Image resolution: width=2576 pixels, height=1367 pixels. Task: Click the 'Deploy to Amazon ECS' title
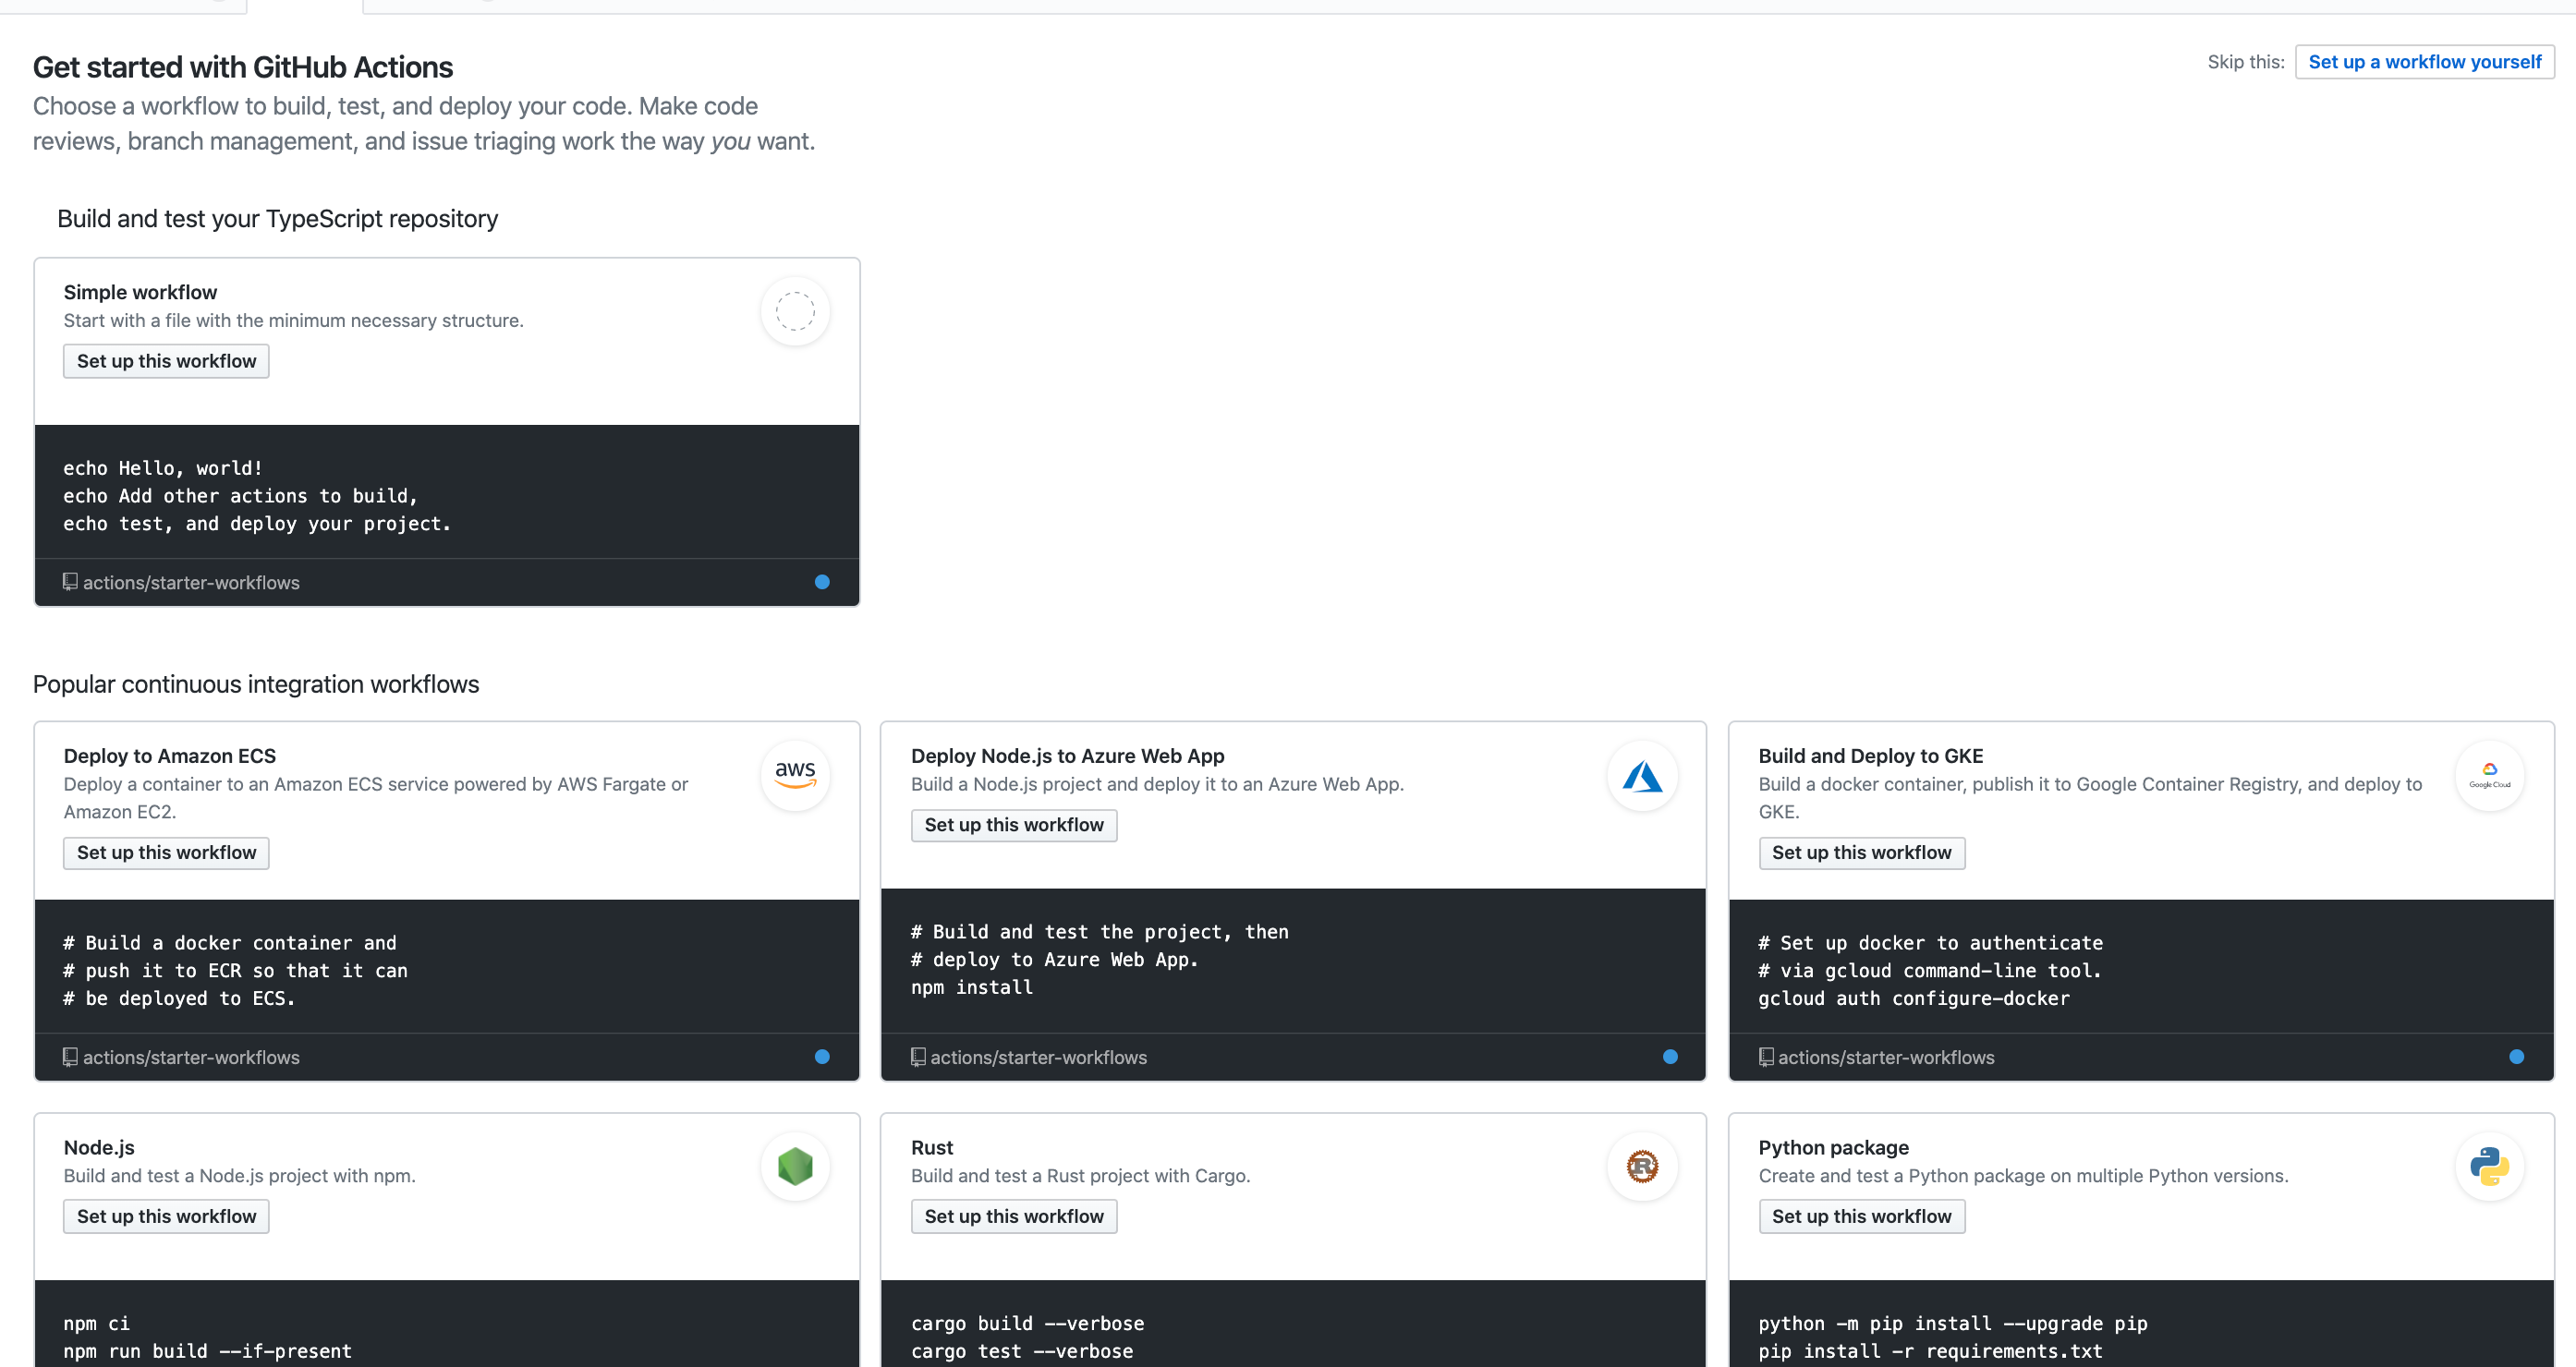click(x=170, y=756)
